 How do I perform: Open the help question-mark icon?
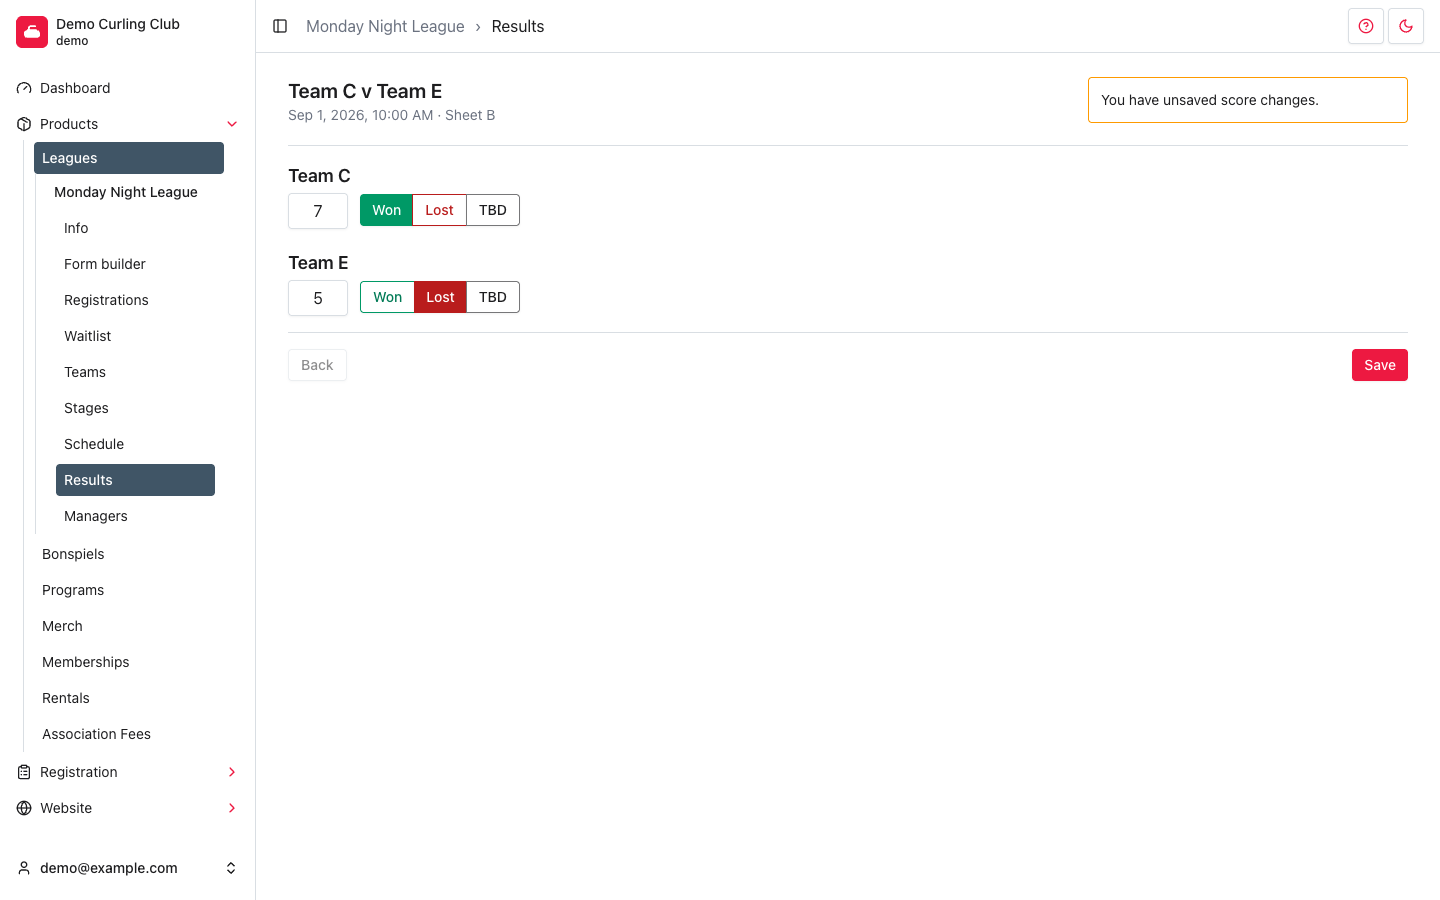point(1366,26)
